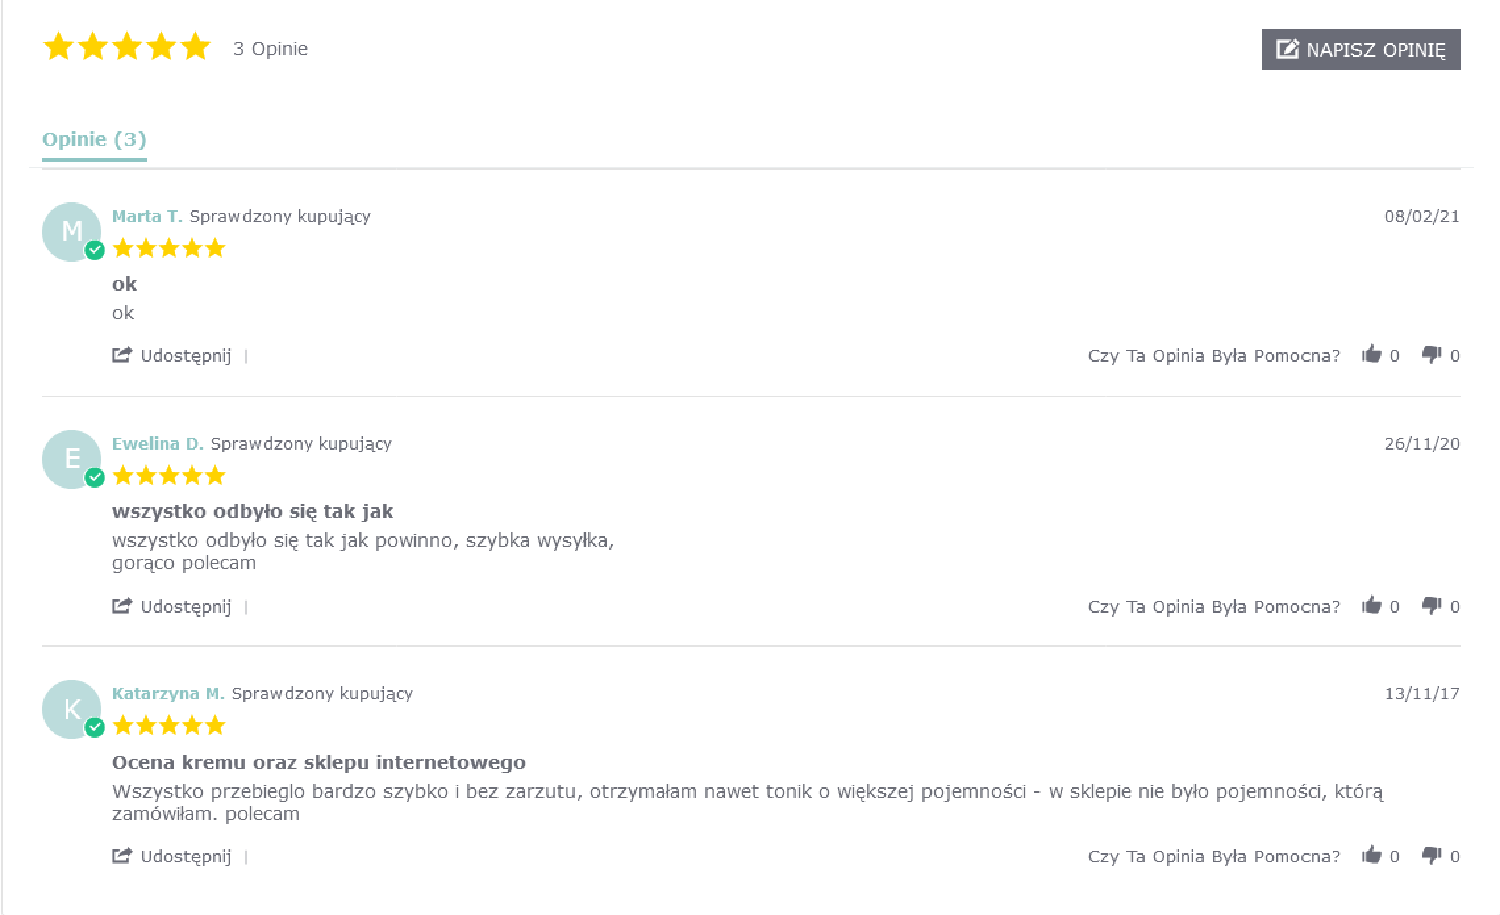Click thumbs down on Marta T.'s review

tap(1431, 354)
